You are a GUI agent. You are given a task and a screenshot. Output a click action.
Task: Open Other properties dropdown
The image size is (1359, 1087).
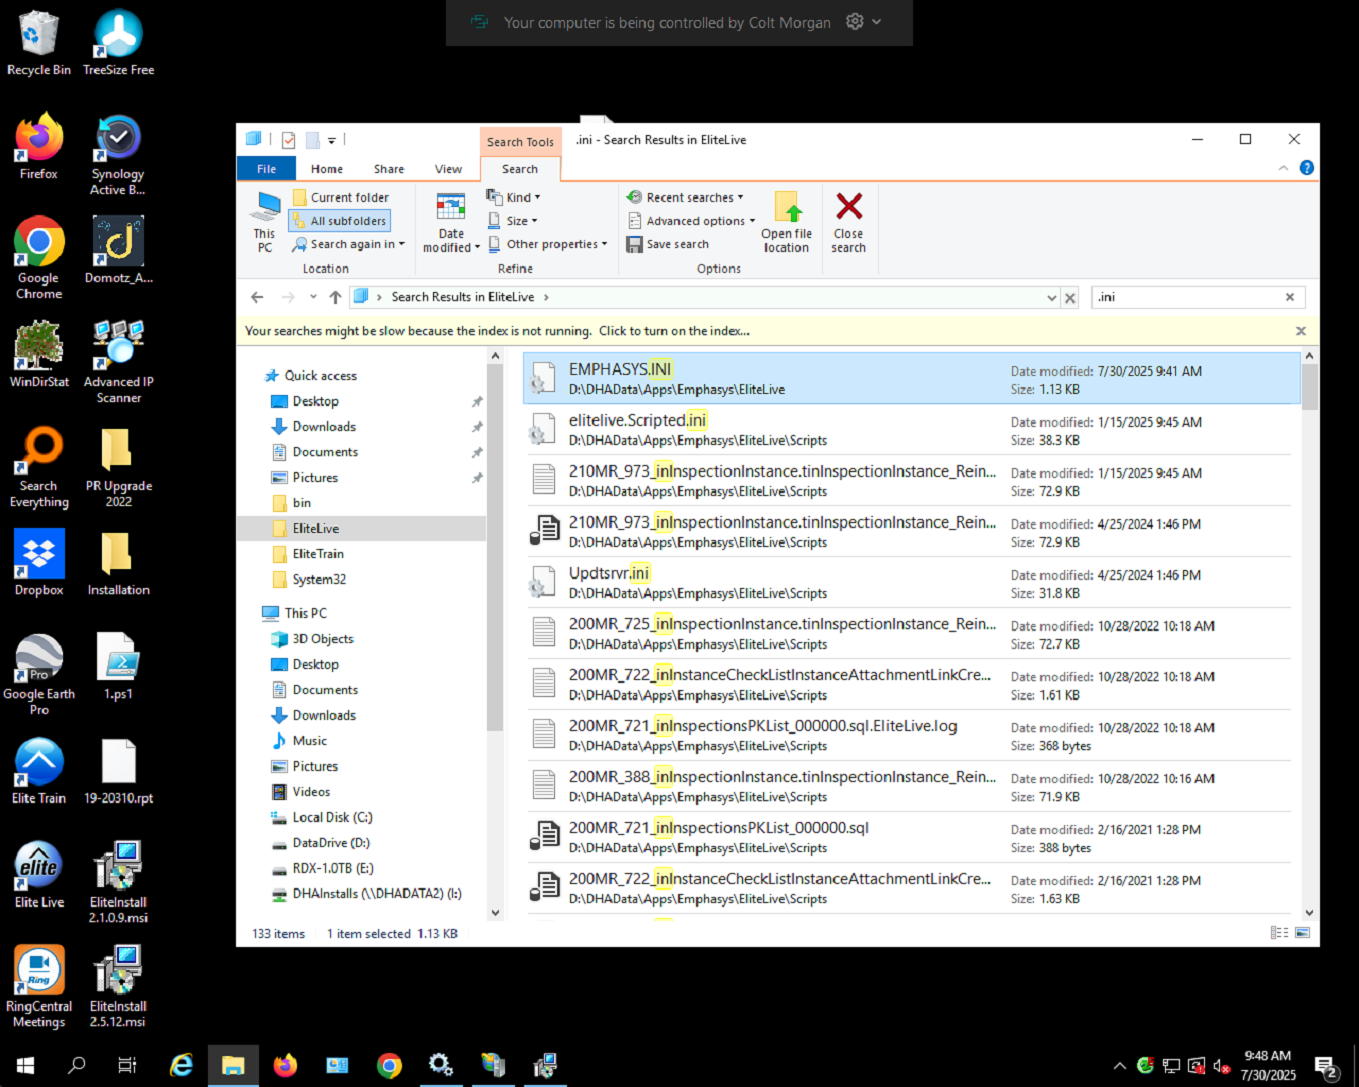click(x=547, y=244)
